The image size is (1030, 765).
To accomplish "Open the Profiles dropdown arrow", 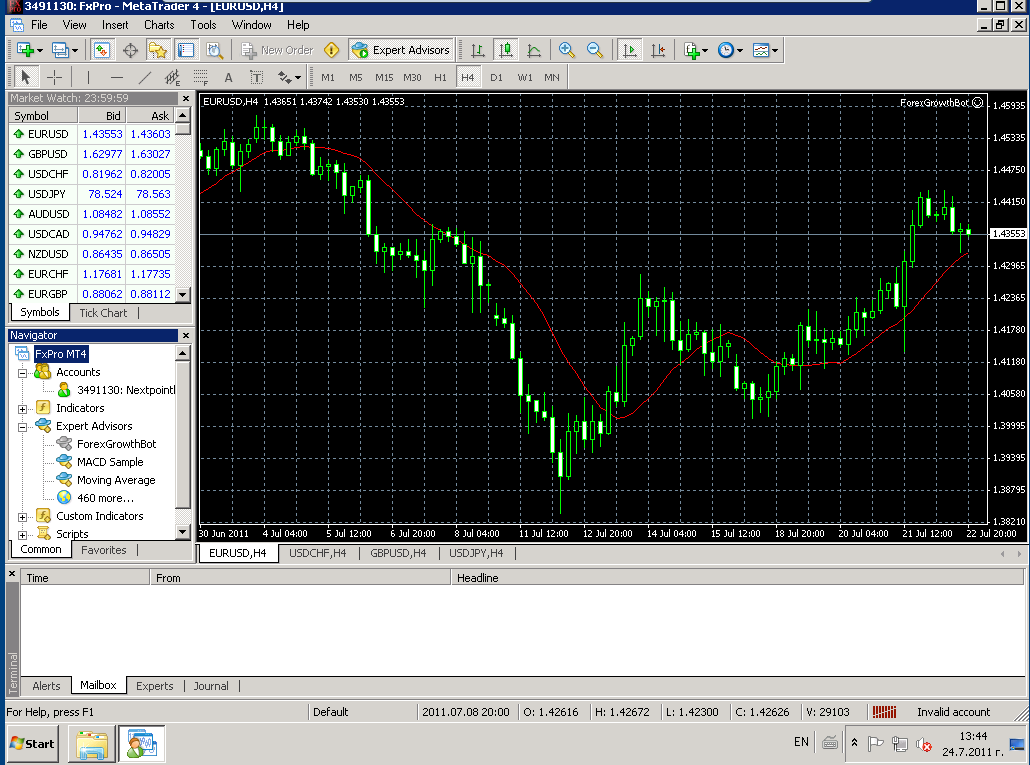I will [75, 51].
